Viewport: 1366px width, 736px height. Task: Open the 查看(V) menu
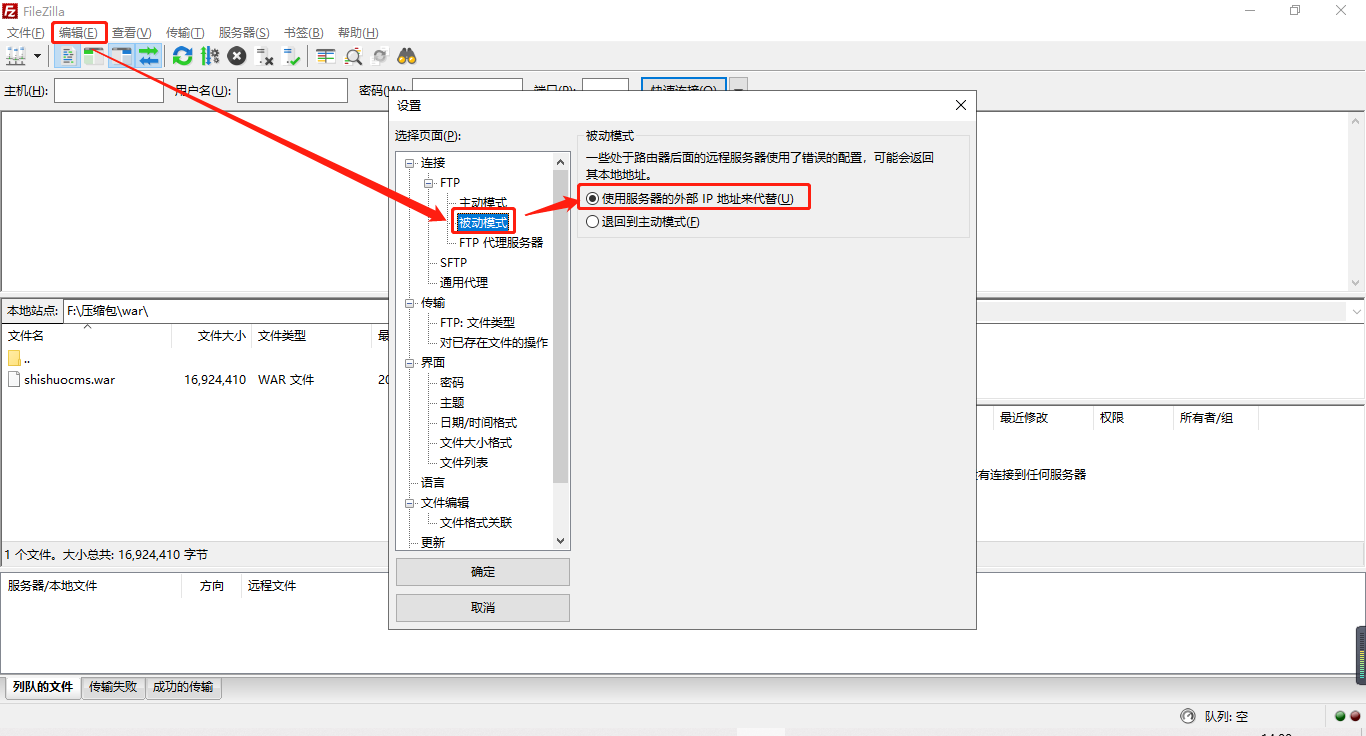tap(131, 33)
